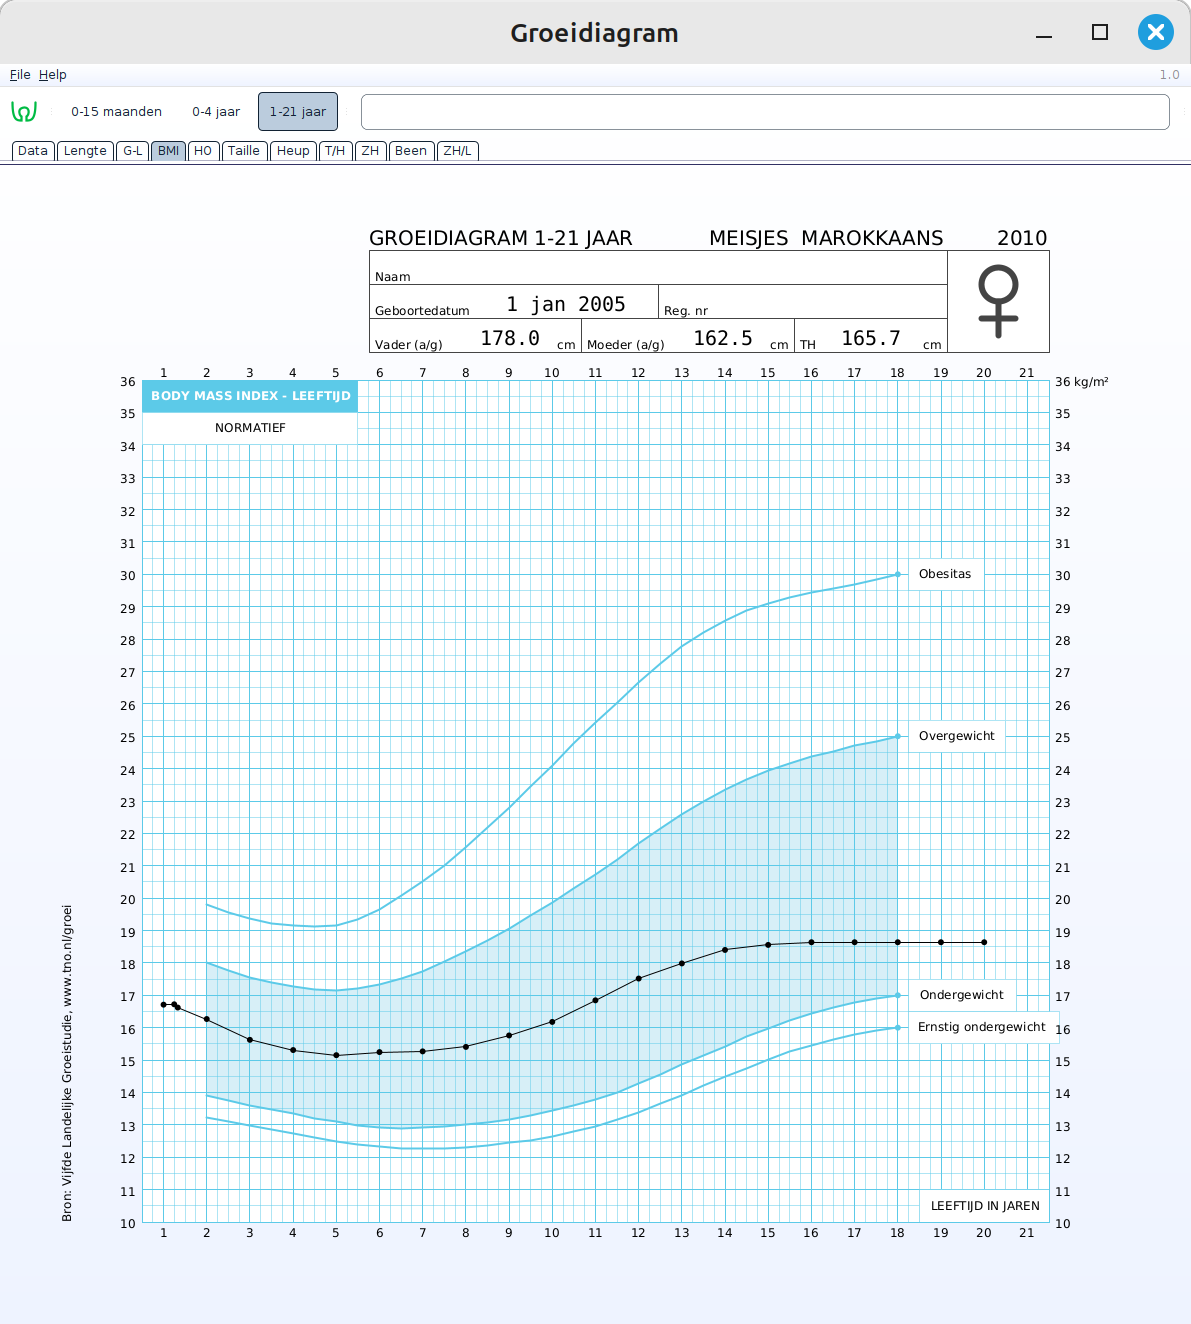
Task: Open the File menu
Action: (x=20, y=75)
